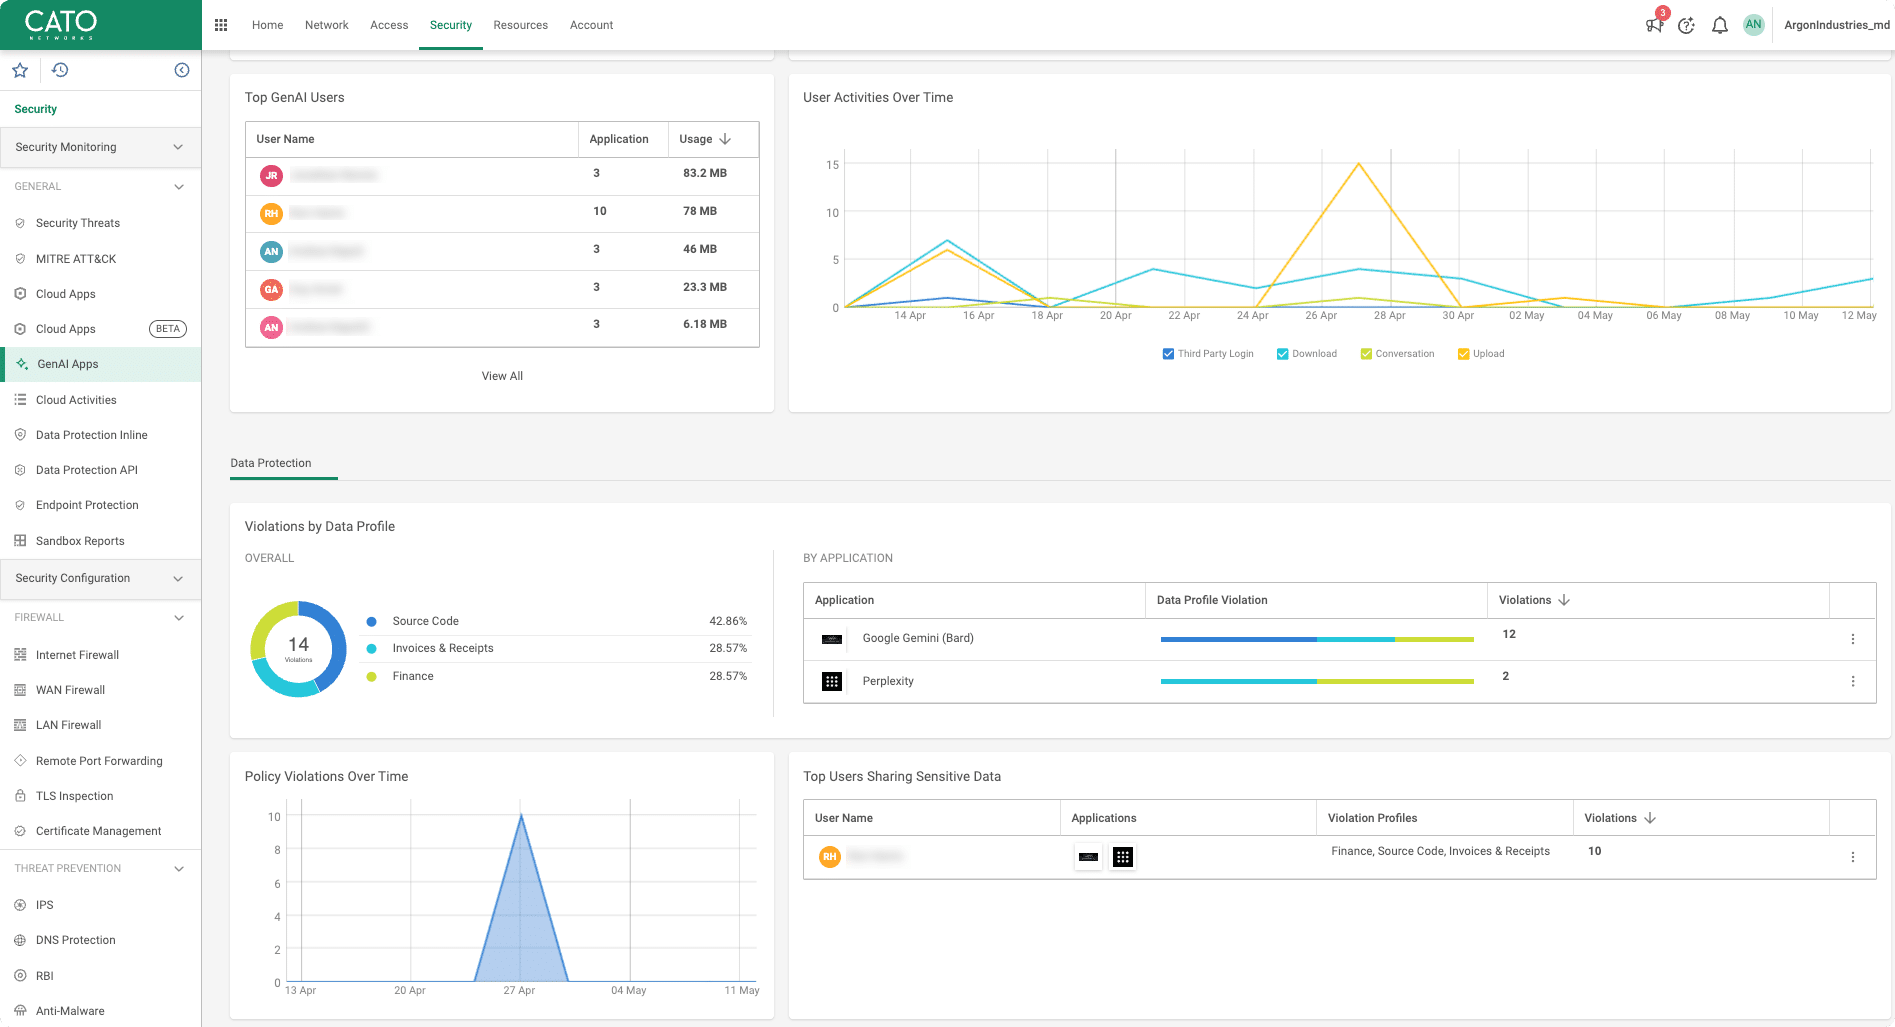The image size is (1895, 1027).
Task: Click Invoices & Receipts legend entry
Action: tap(443, 648)
